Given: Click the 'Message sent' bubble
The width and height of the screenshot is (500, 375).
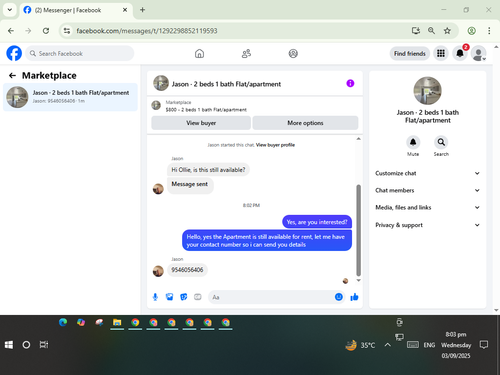Looking at the screenshot, I should click(190, 185).
